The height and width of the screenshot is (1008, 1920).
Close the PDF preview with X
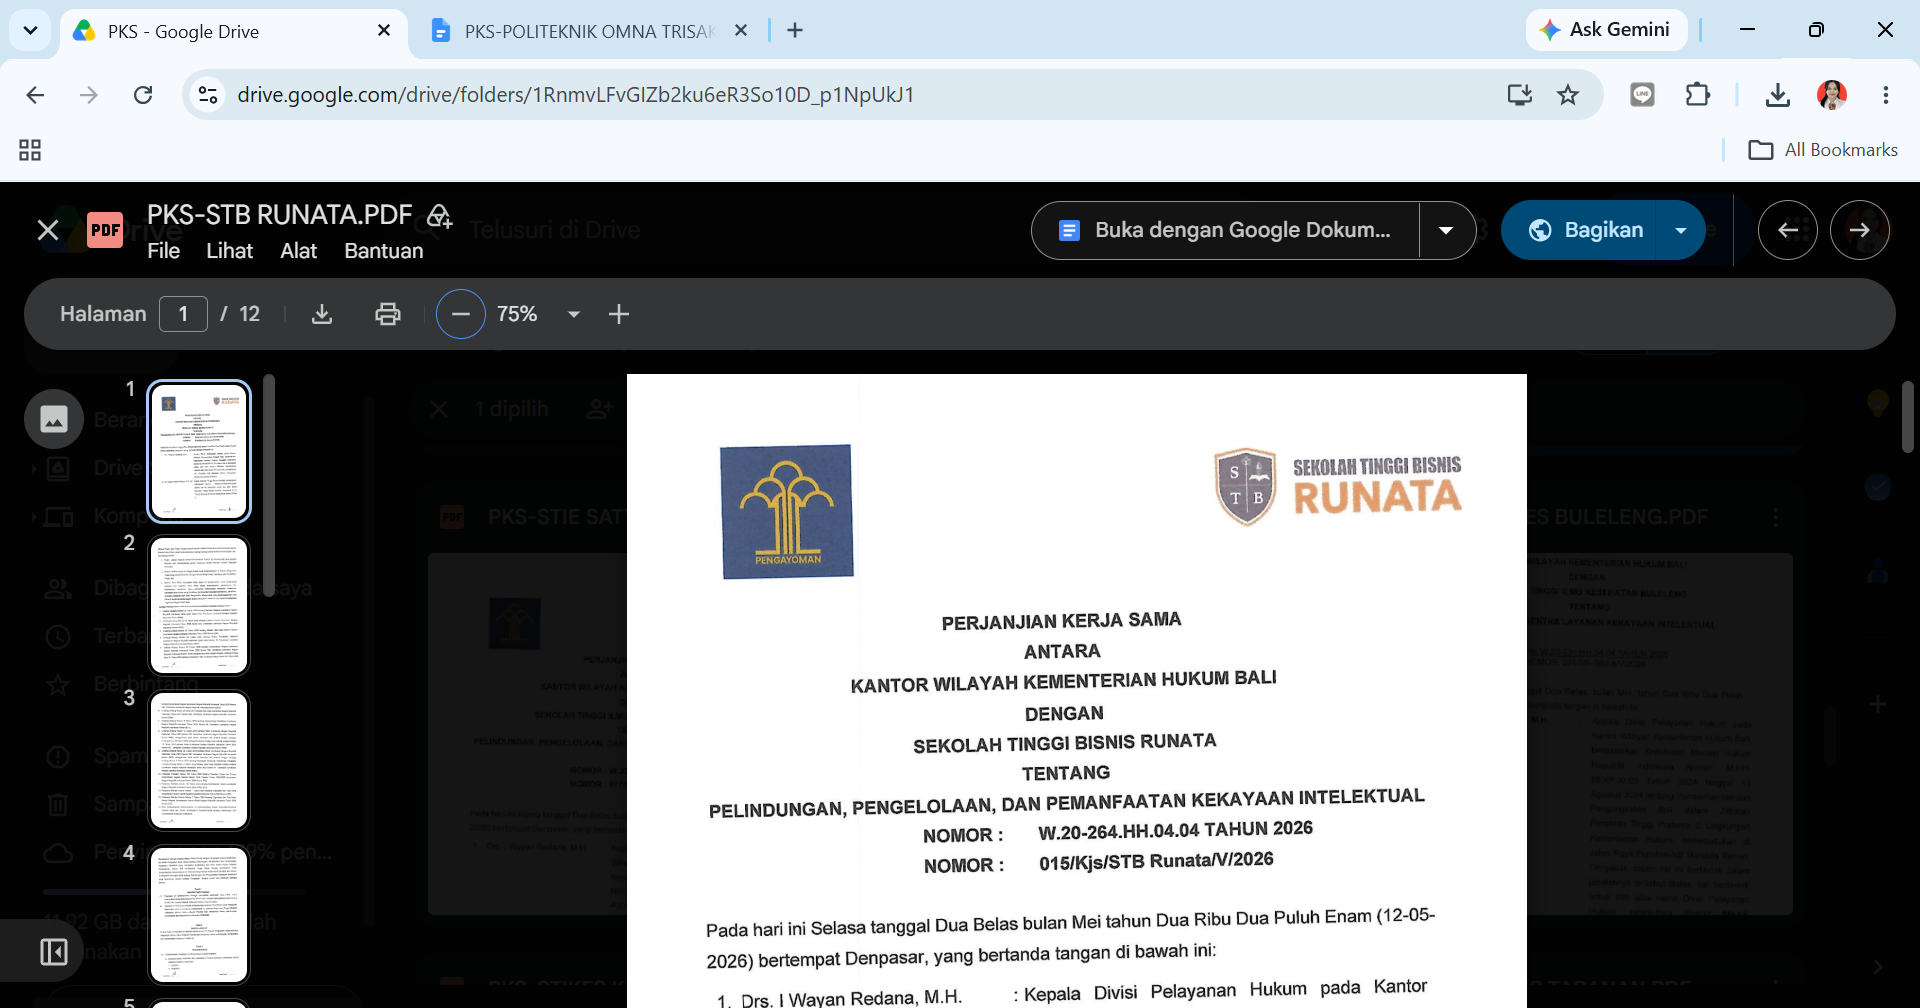(x=48, y=230)
